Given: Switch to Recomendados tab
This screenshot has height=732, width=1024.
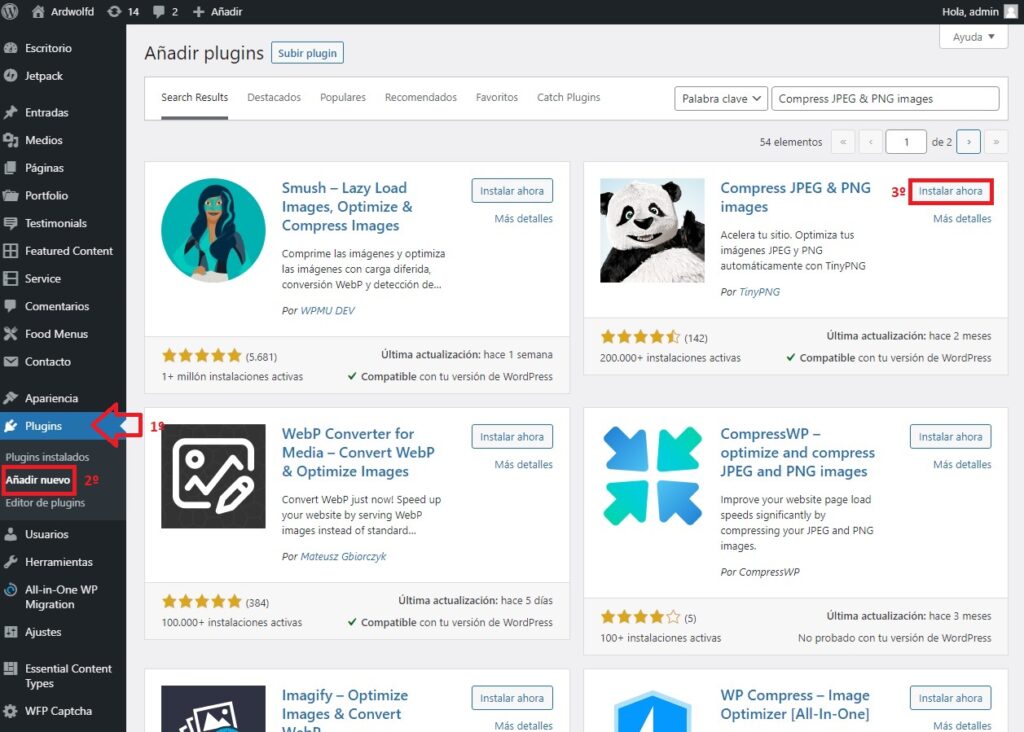Looking at the screenshot, I should [x=421, y=97].
